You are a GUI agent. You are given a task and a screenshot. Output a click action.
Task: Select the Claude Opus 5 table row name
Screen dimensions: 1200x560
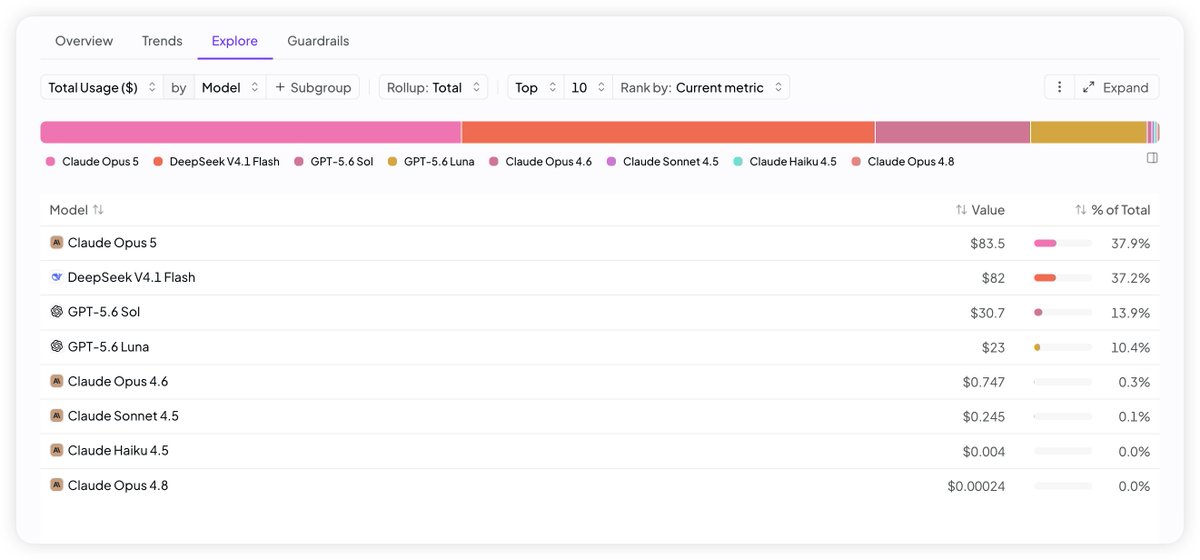point(112,243)
